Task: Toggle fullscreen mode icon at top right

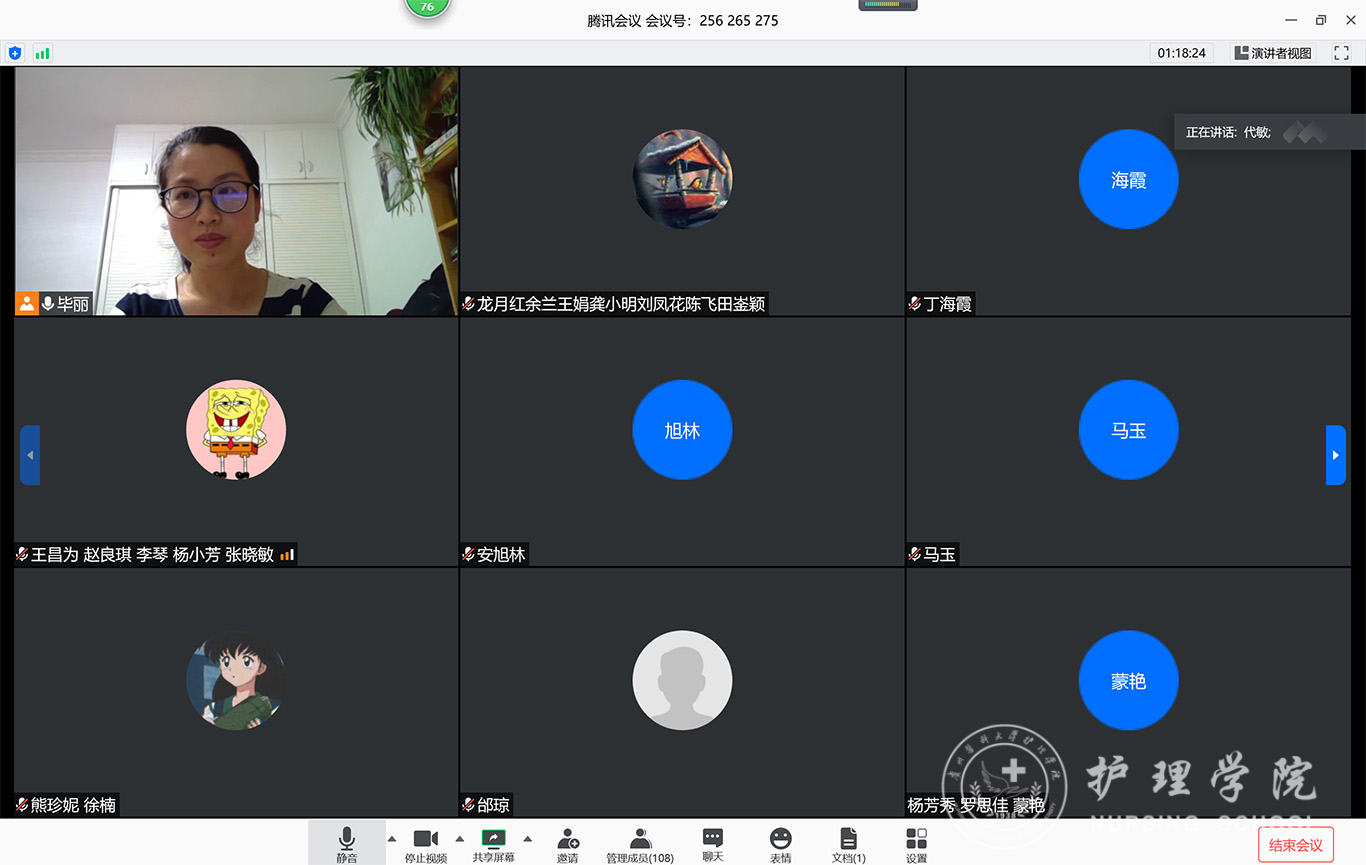Action: tap(1341, 53)
